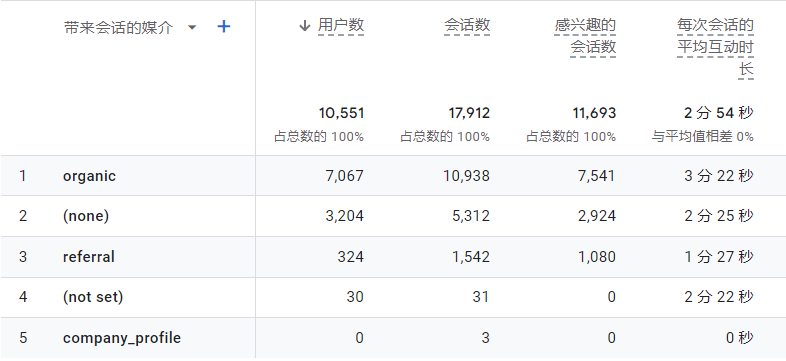Sort by the 用户数 column header
Screen dimensions: 786x361
tap(341, 26)
